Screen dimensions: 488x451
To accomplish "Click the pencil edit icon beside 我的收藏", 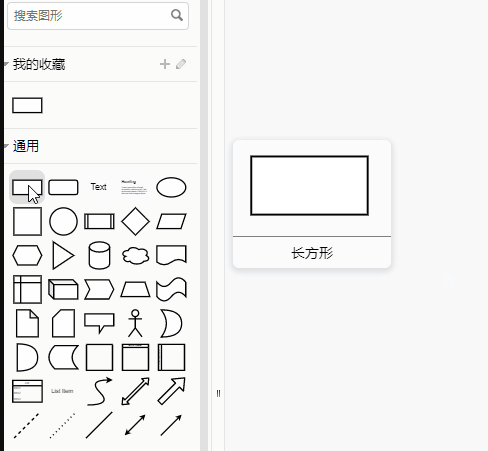I will (x=181, y=64).
